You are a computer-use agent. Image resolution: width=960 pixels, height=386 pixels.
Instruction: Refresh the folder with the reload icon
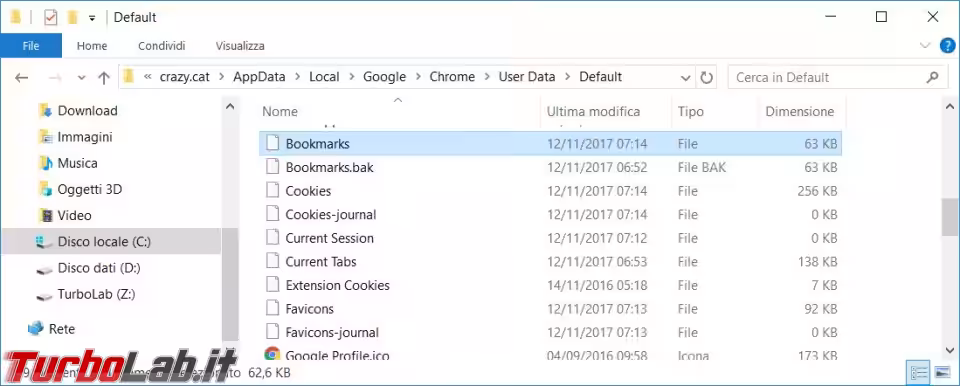707,78
